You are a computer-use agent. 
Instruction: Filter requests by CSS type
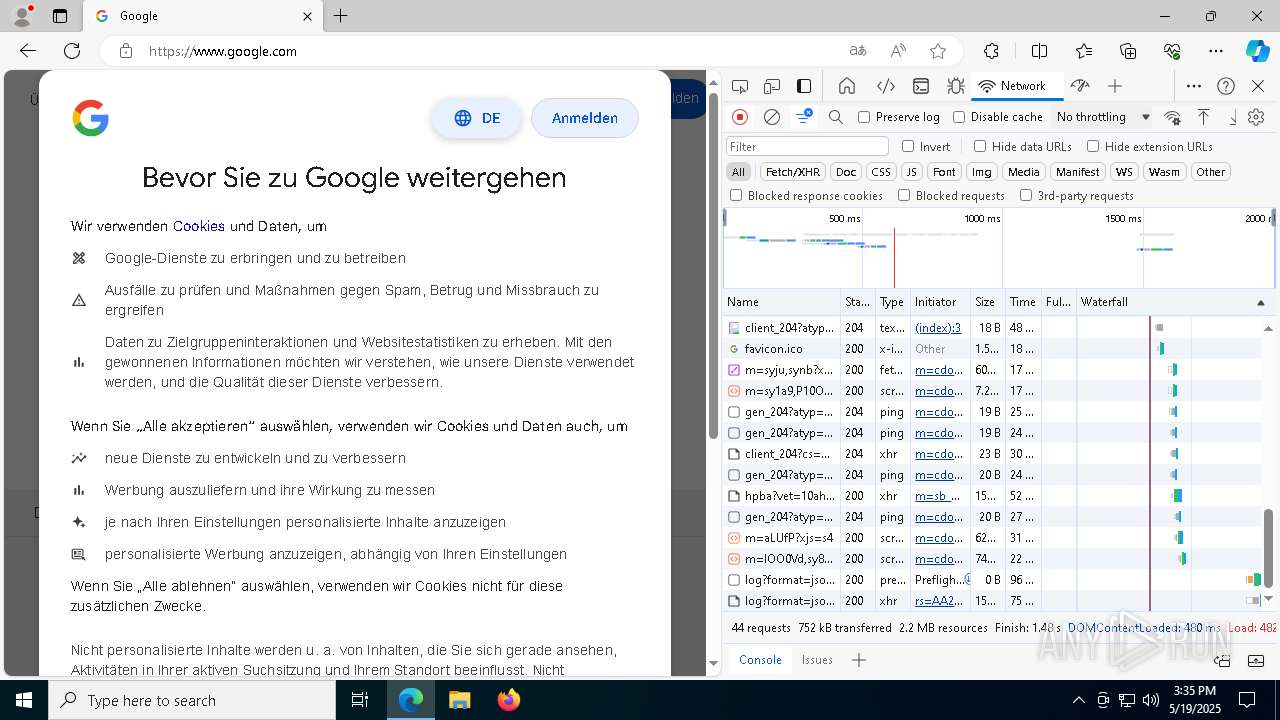coord(880,172)
